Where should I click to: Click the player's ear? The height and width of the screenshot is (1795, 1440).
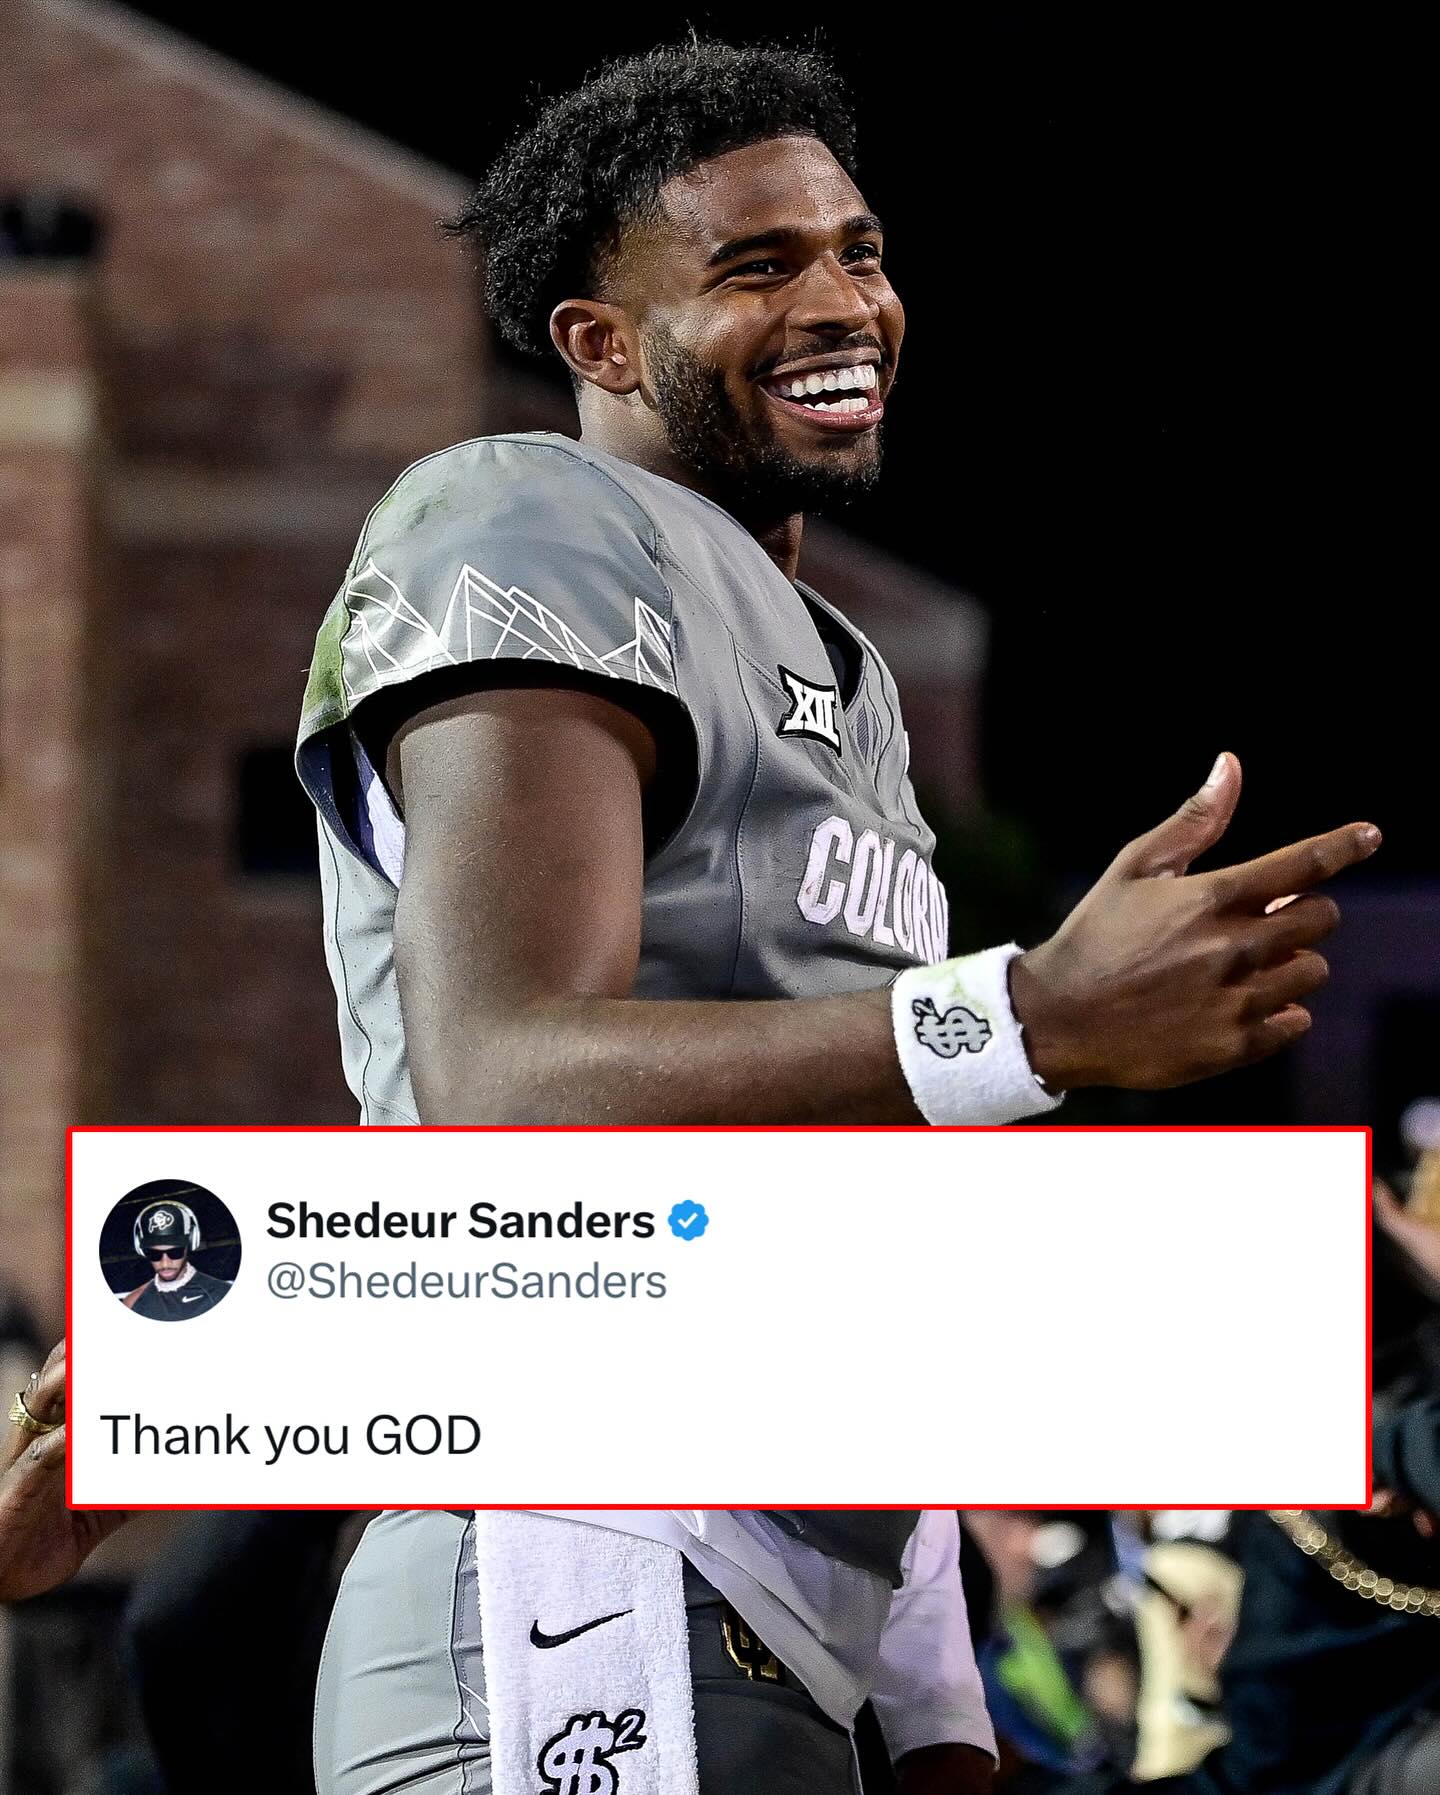point(588,346)
